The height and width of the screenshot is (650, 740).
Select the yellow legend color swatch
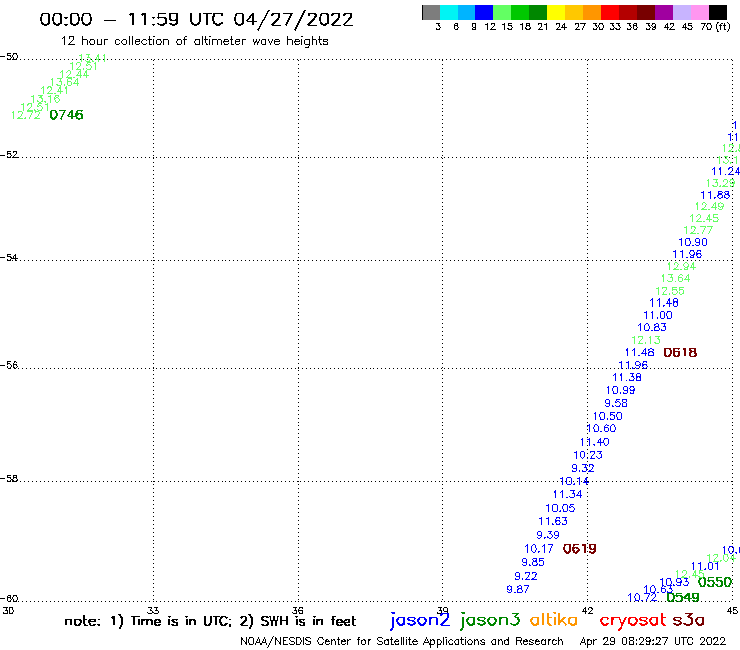click(x=556, y=12)
